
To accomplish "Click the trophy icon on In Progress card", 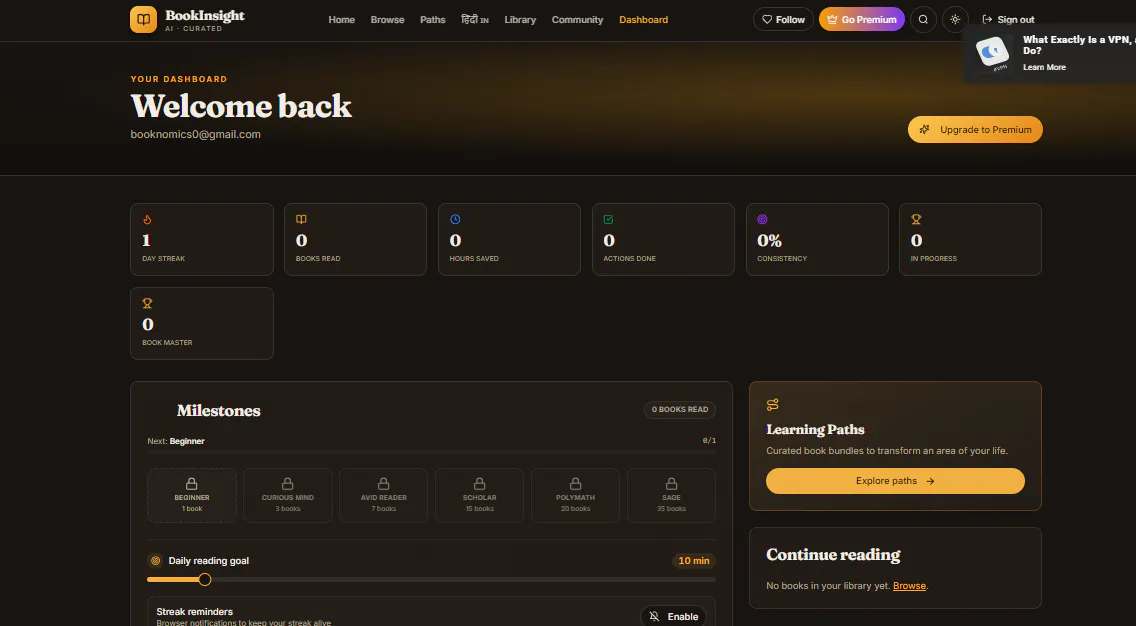I will [x=916, y=220].
